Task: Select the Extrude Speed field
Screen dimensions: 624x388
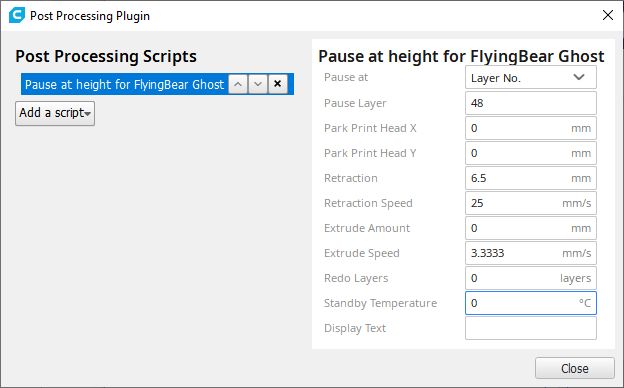Action: 530,253
